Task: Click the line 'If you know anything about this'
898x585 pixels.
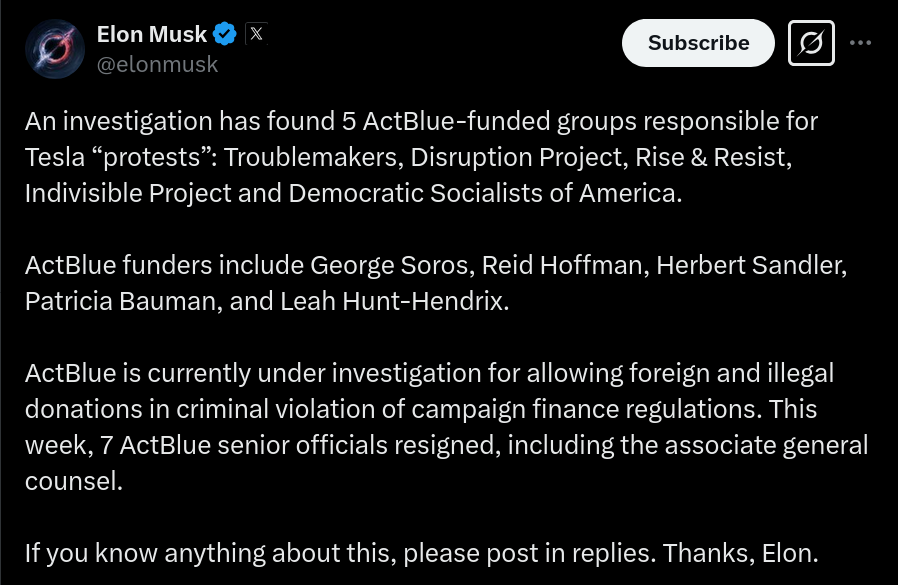Action: point(210,553)
